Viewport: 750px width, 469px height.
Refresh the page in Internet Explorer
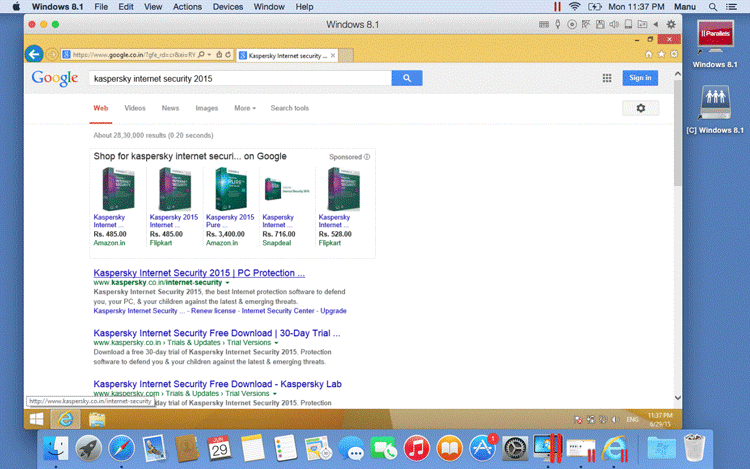228,55
